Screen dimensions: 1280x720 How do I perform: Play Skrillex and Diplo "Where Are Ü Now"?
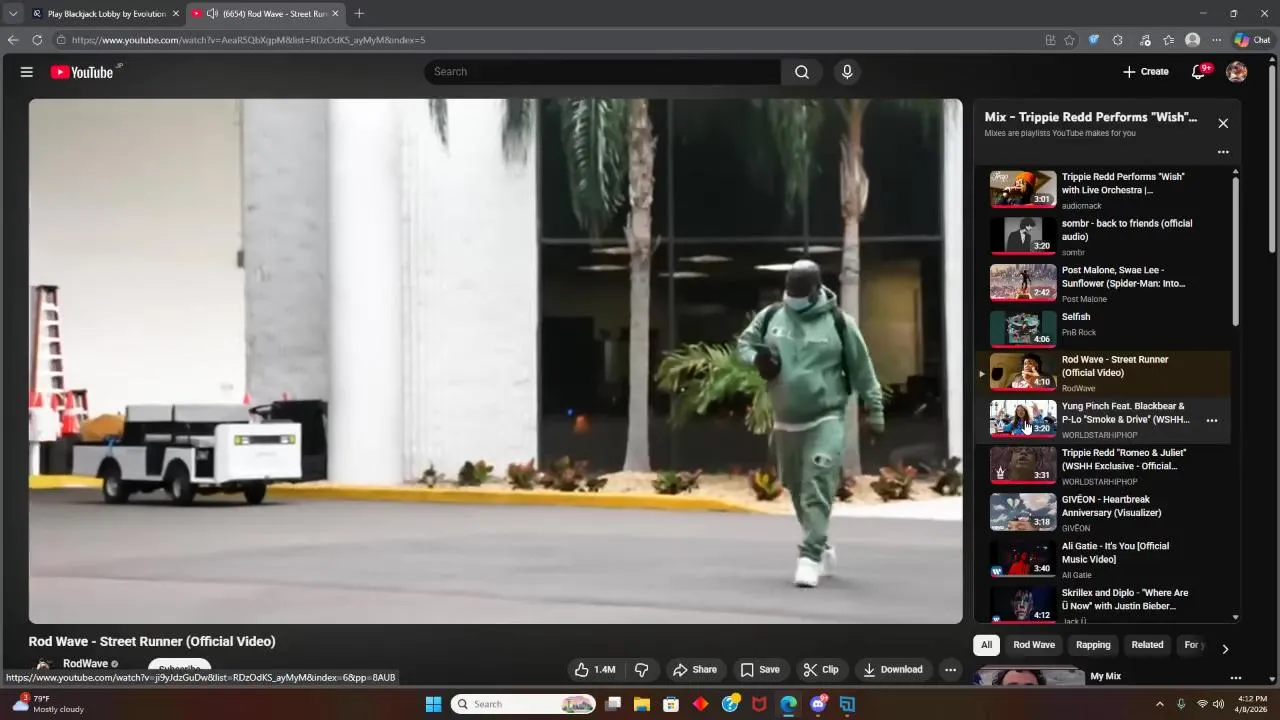coord(1105,603)
